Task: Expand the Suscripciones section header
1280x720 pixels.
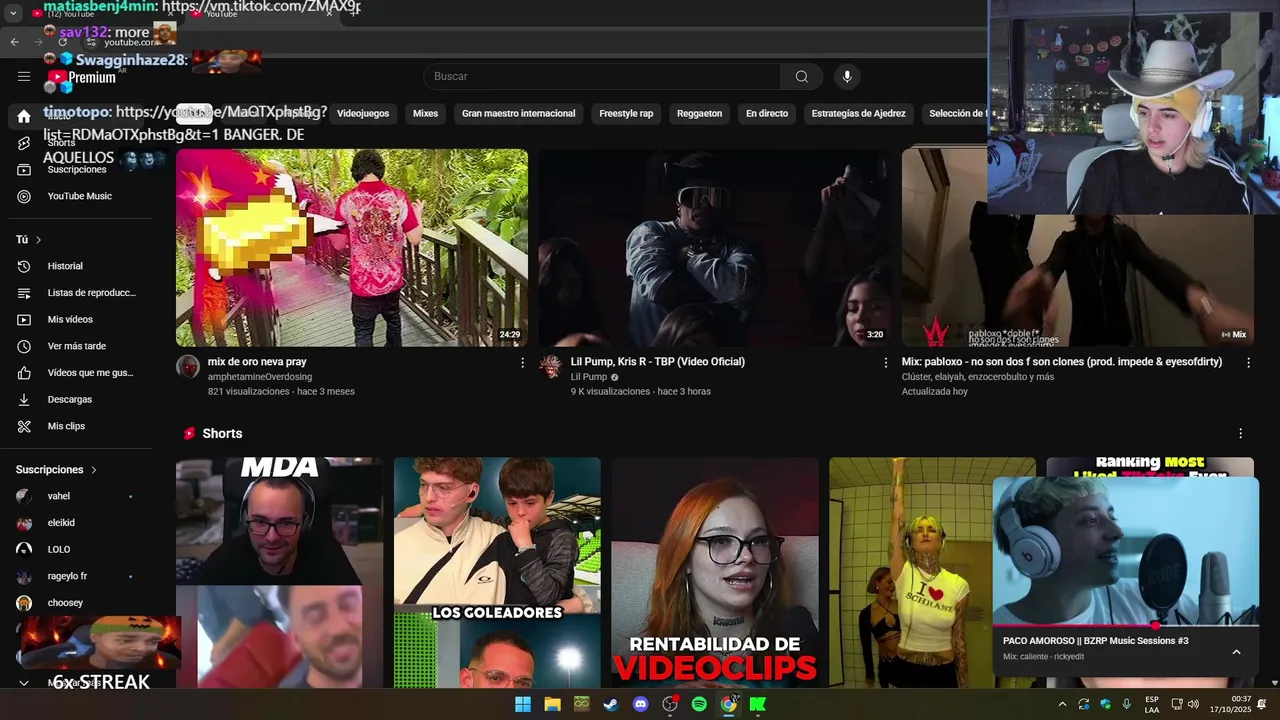Action: (x=57, y=470)
